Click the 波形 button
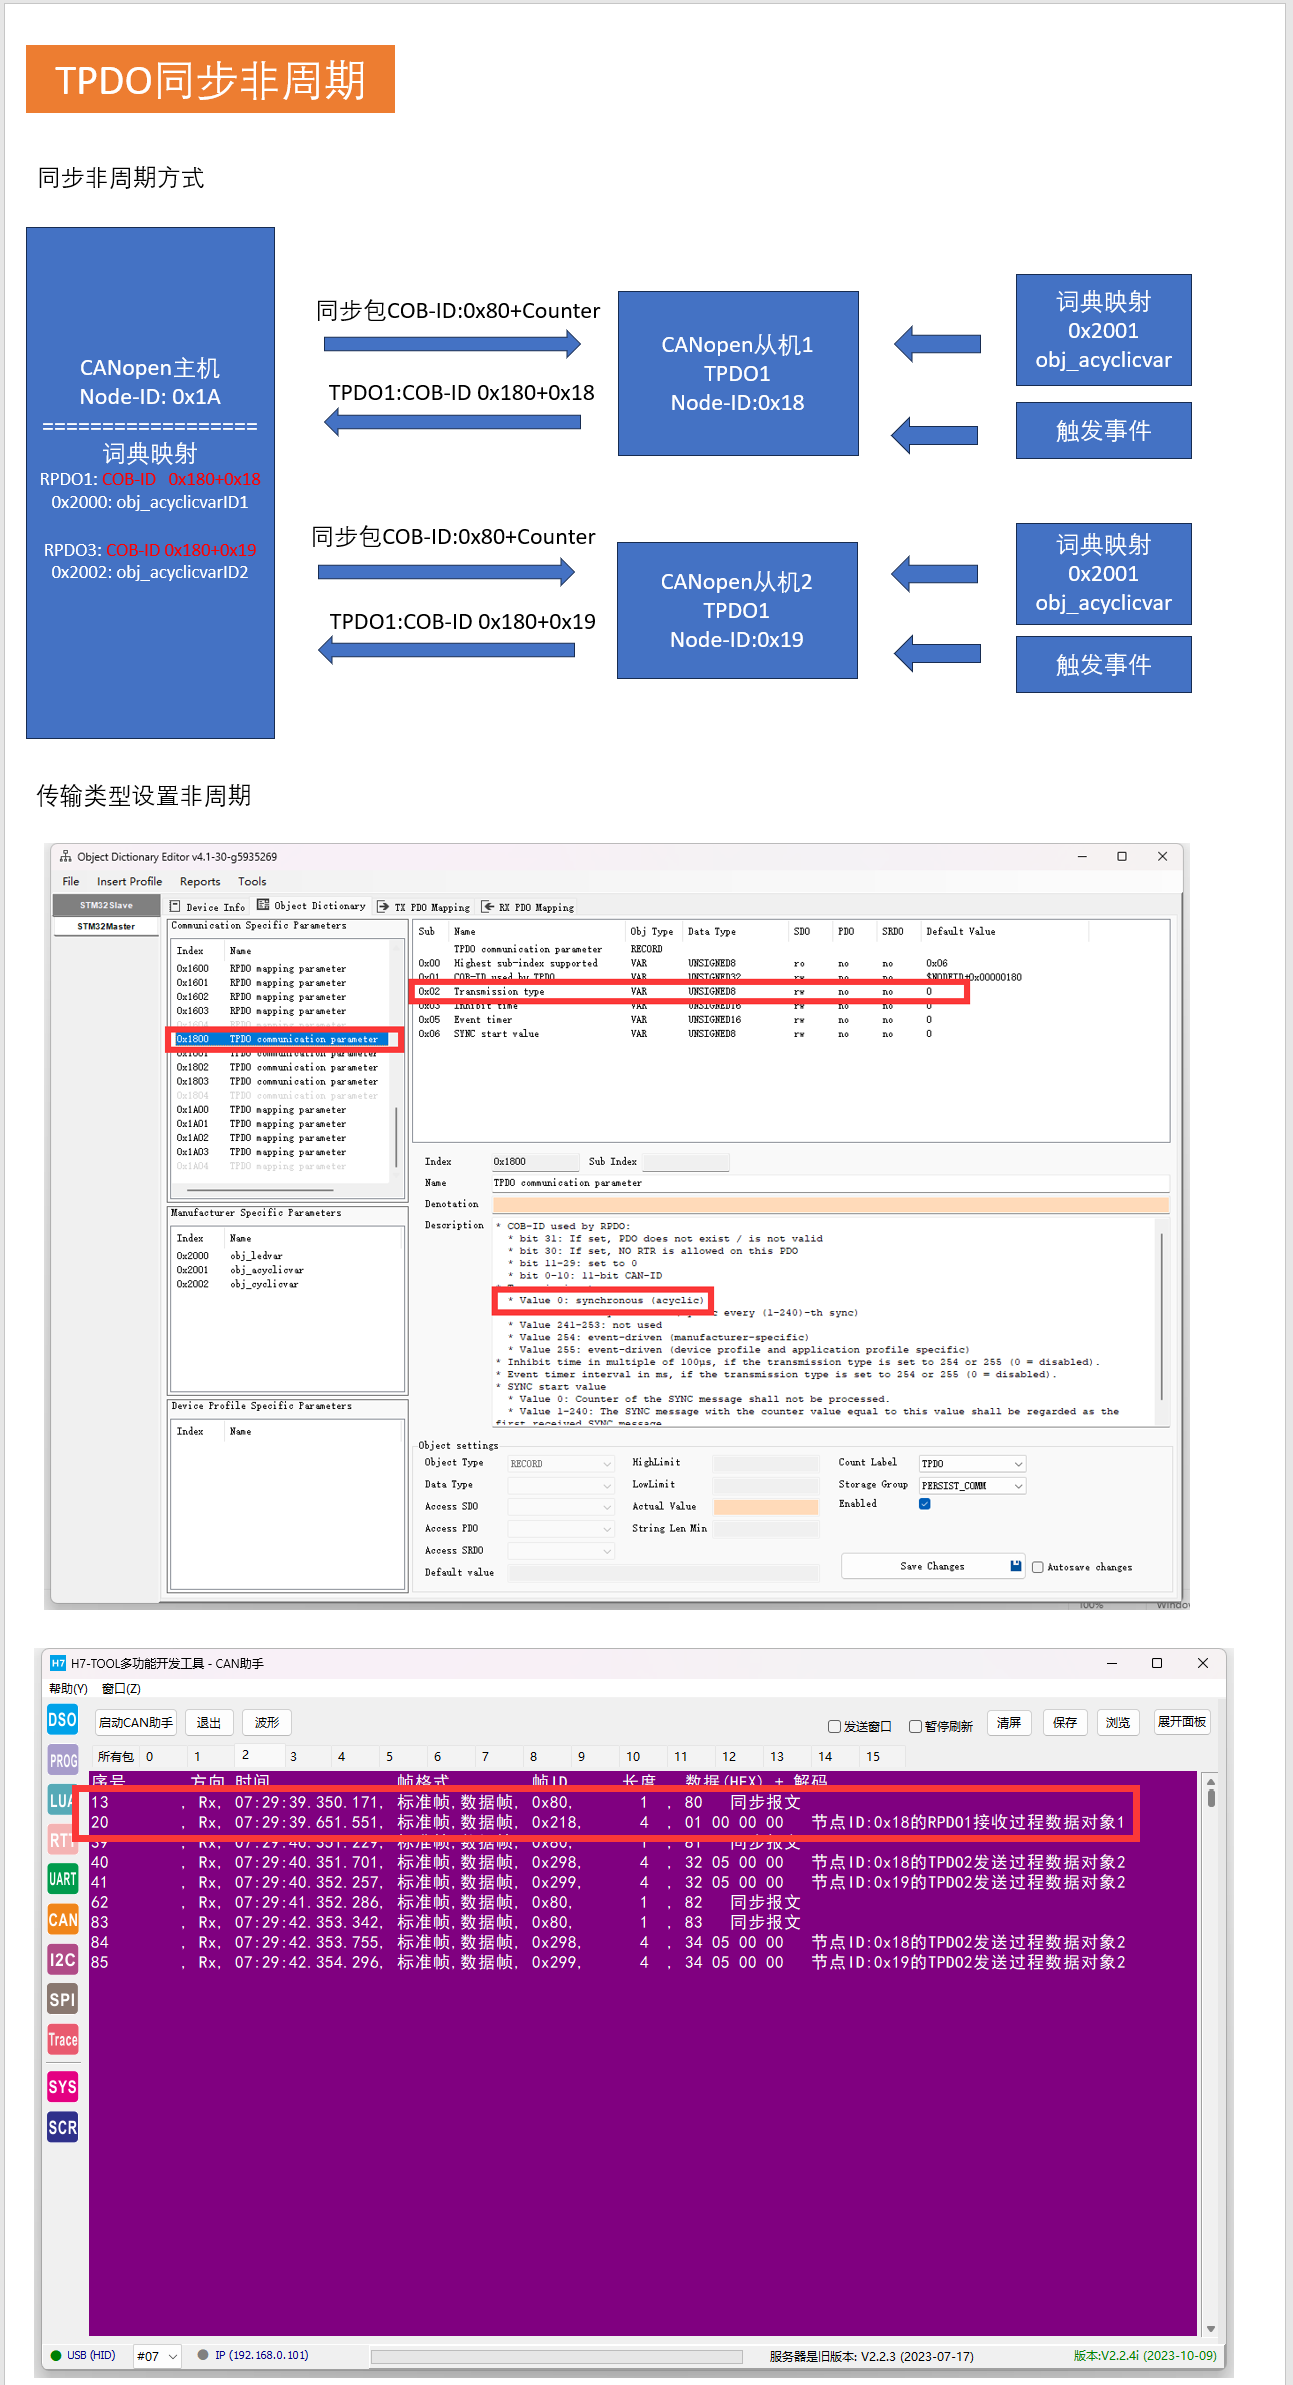 (x=267, y=1722)
